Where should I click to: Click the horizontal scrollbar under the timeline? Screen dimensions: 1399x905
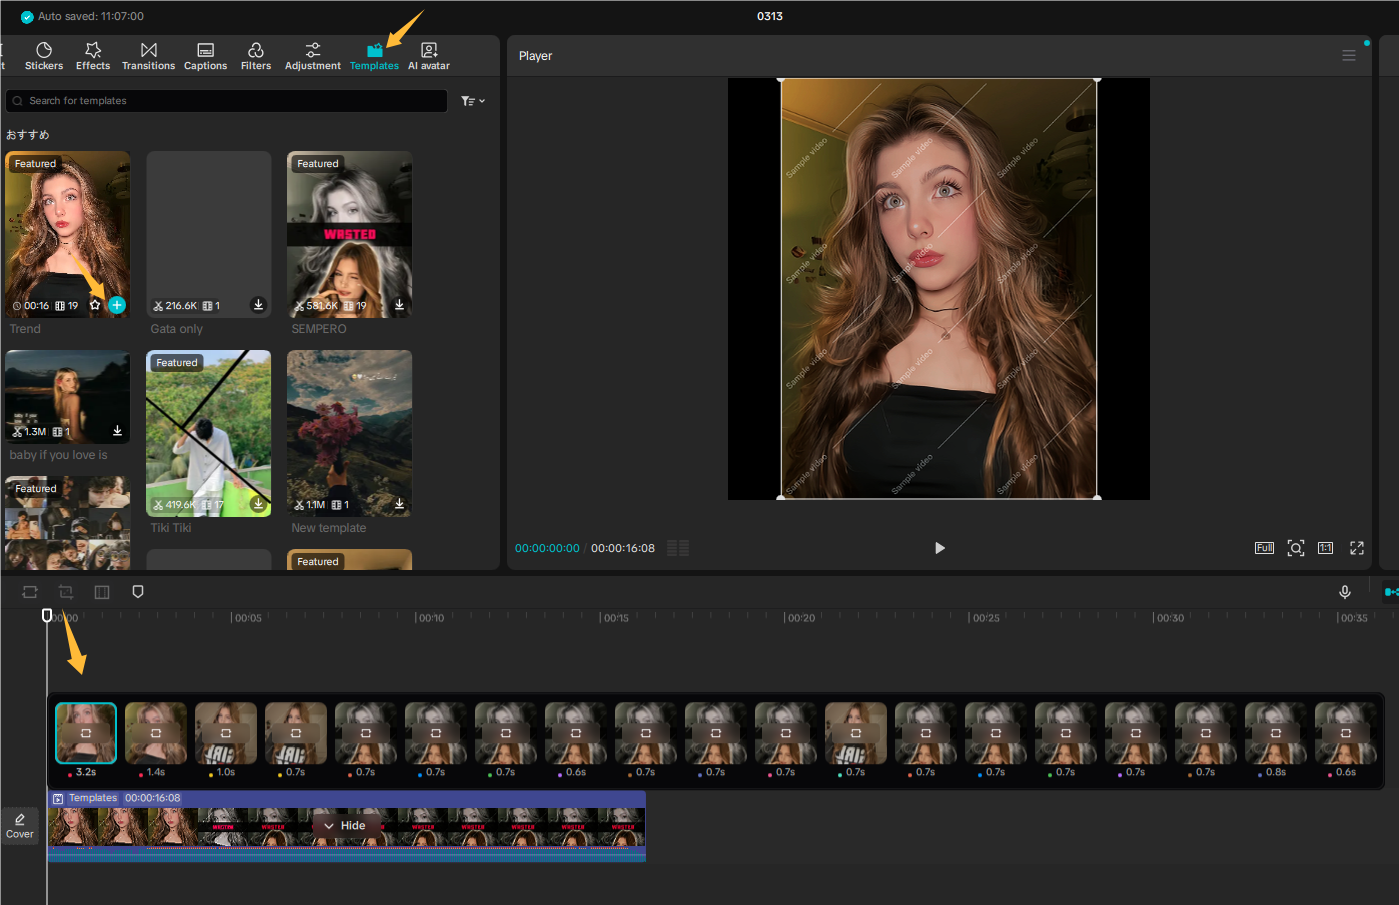[347, 857]
